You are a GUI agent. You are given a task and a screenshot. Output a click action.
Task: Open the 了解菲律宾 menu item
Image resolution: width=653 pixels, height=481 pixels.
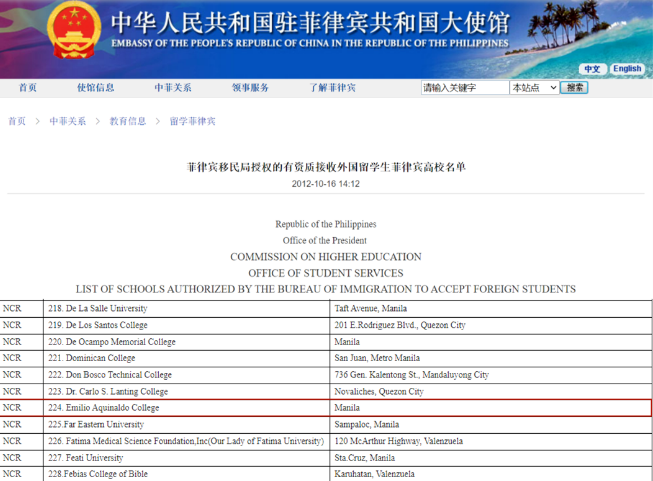coord(332,88)
